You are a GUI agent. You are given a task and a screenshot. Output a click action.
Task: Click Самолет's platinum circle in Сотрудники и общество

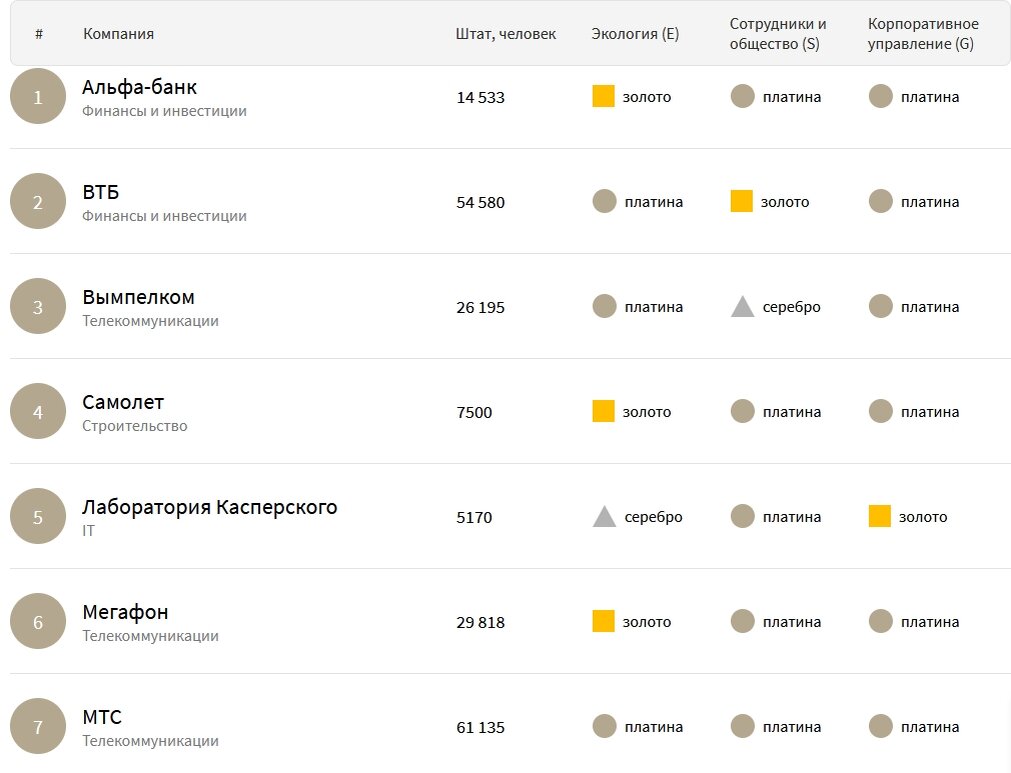pyautogui.click(x=742, y=411)
